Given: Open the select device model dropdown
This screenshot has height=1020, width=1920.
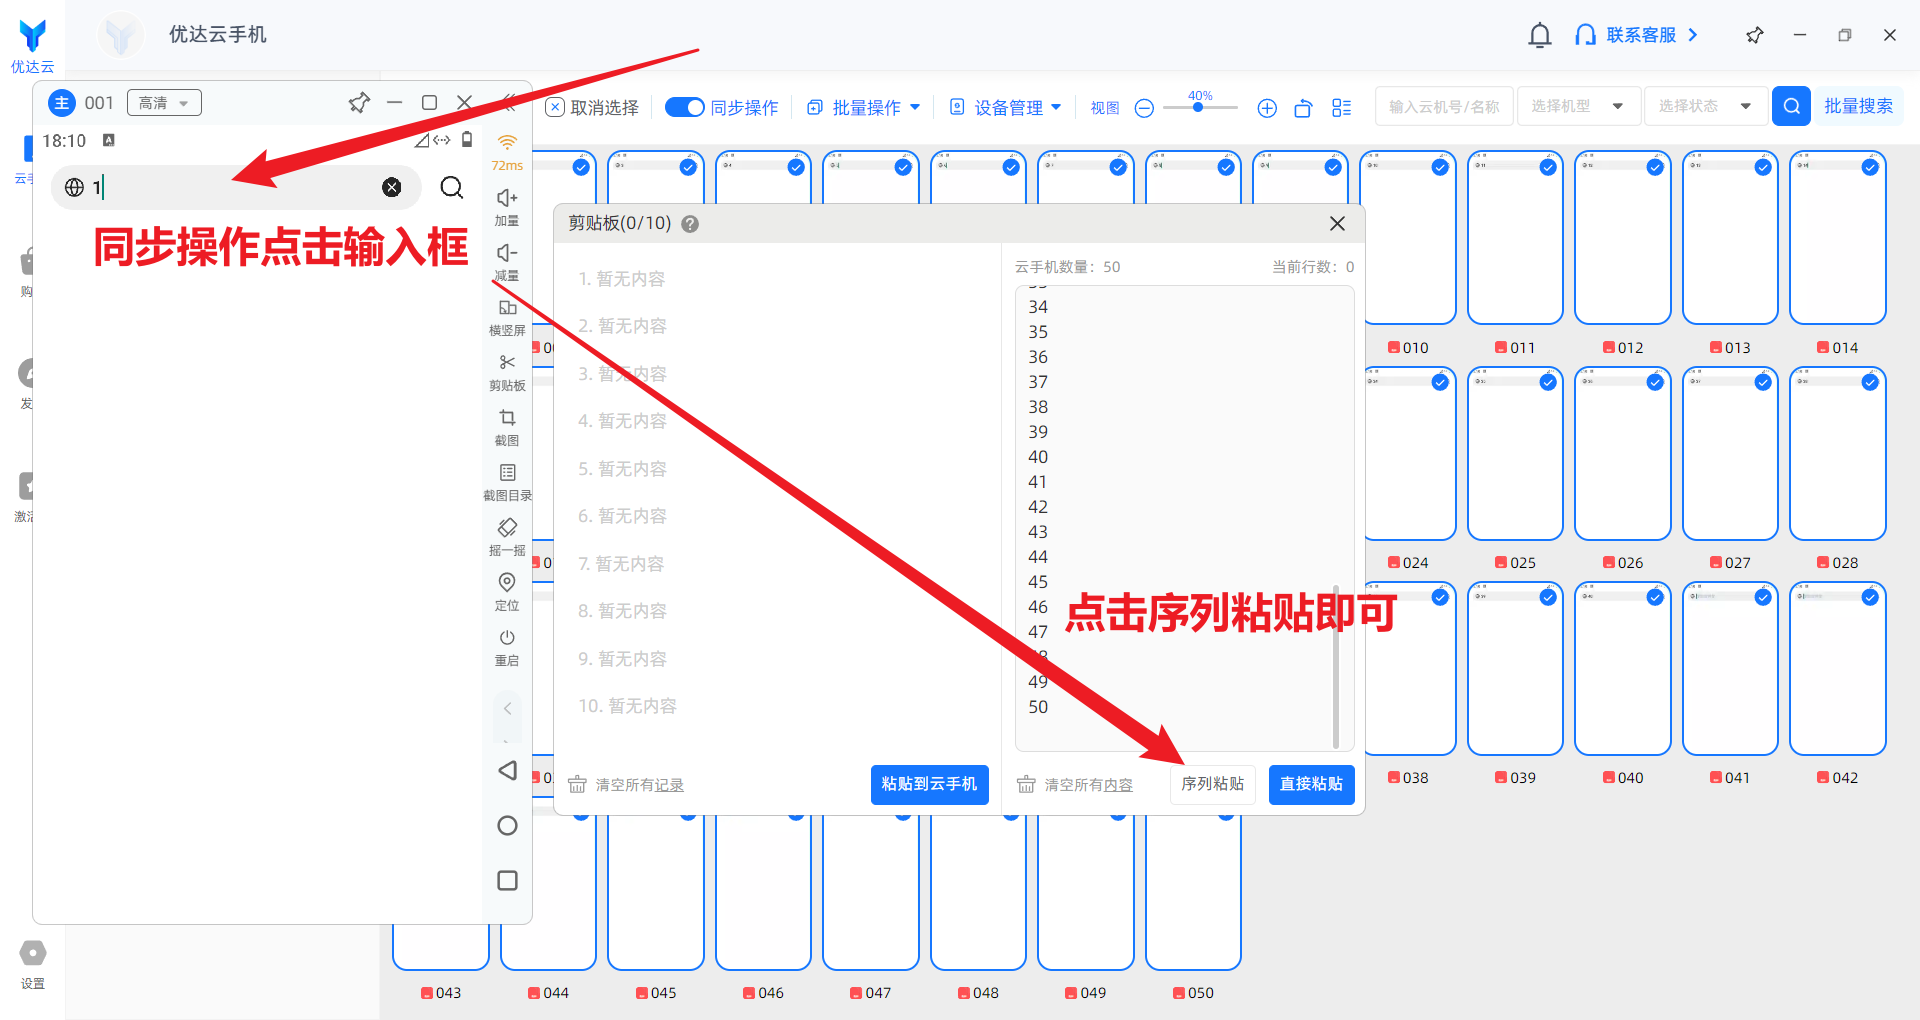Looking at the screenshot, I should 1578,106.
